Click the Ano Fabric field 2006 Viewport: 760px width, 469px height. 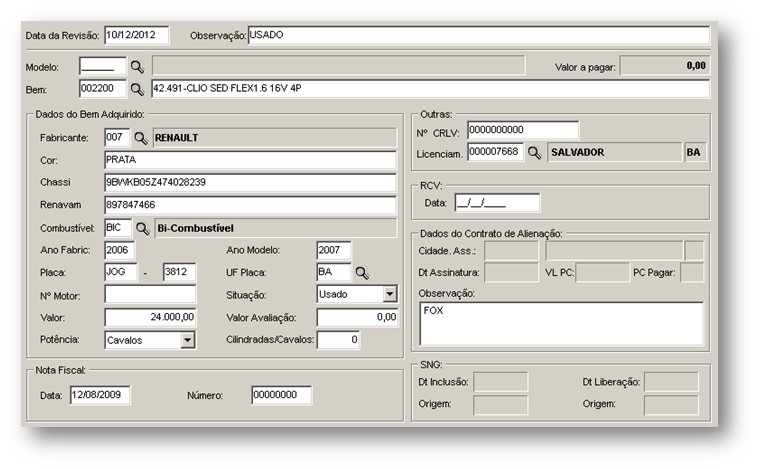point(120,250)
